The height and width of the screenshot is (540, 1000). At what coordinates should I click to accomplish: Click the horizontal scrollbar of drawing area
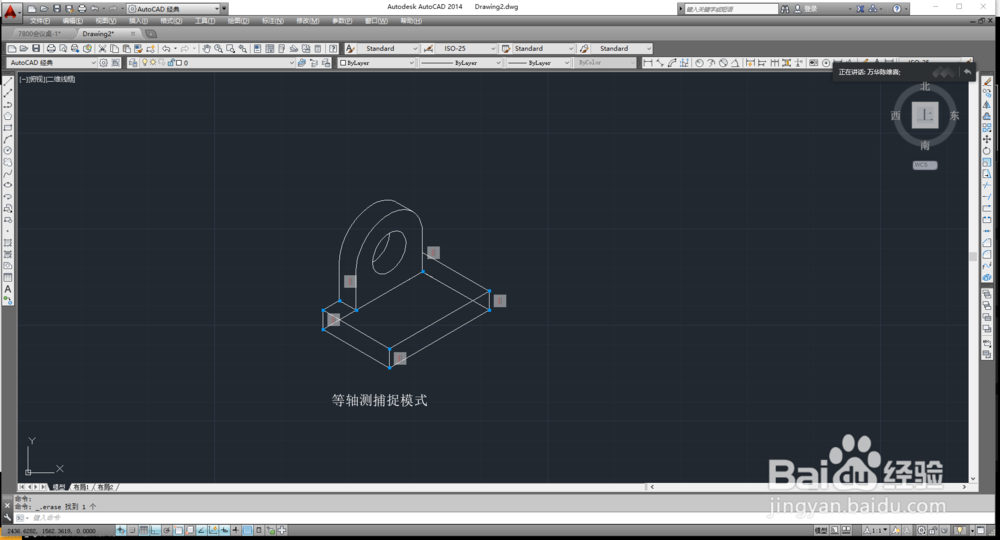(808, 487)
